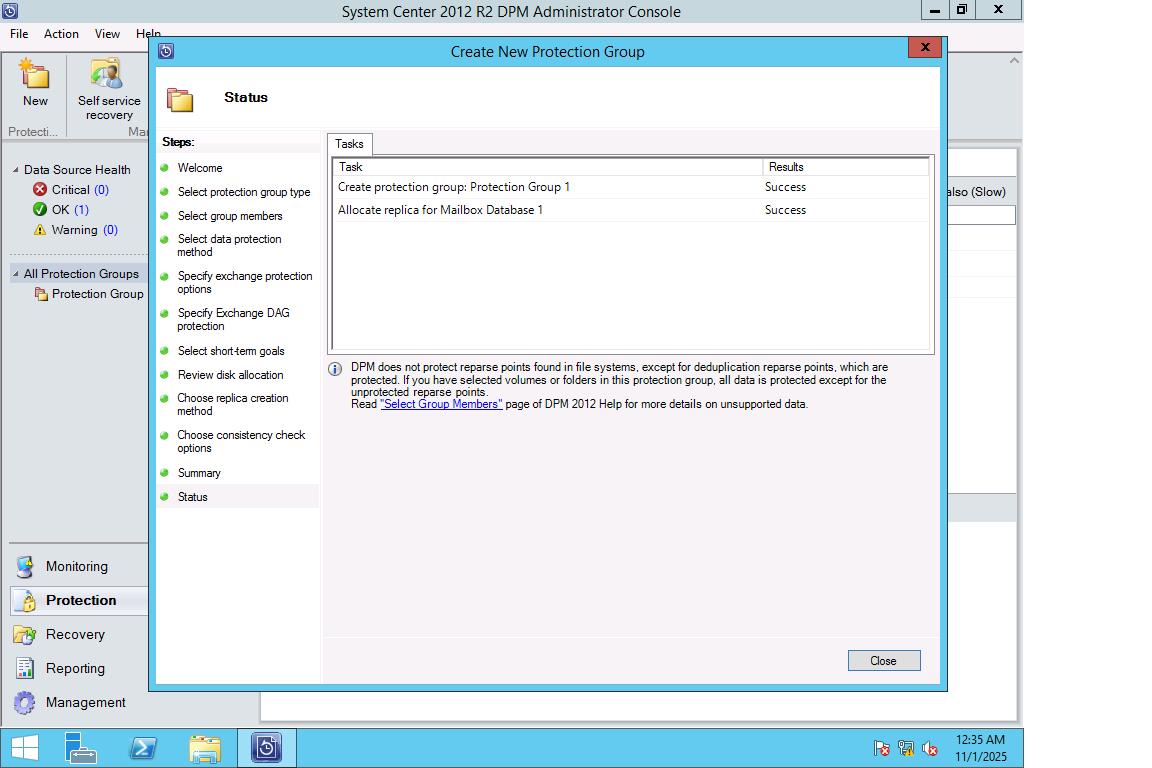Screen dimensions: 1152x768
Task: Click the Action Center flag tray icon
Action: 882,749
